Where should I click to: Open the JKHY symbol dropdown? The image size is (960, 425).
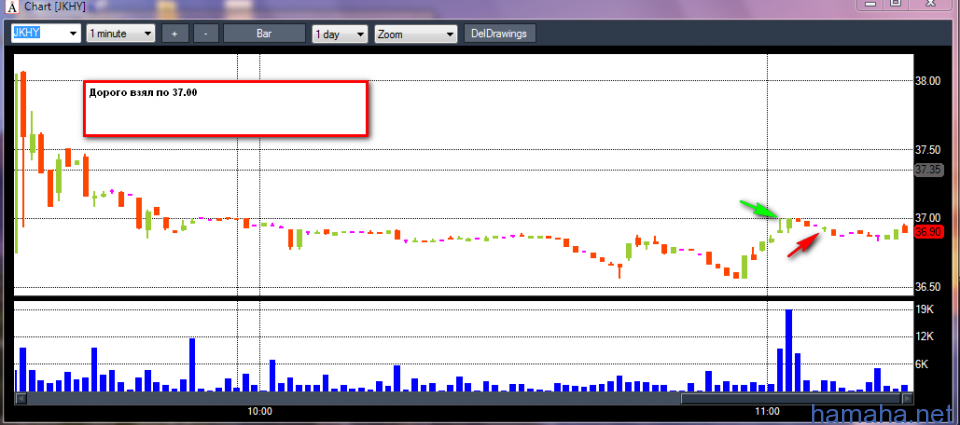[x=73, y=34]
